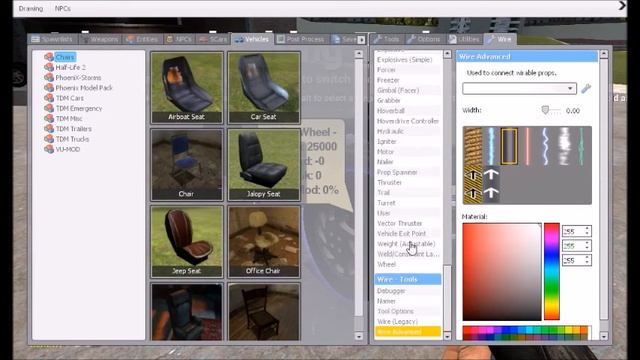Open the NPCs menu in top bar
The image size is (640, 360).
(63, 9)
